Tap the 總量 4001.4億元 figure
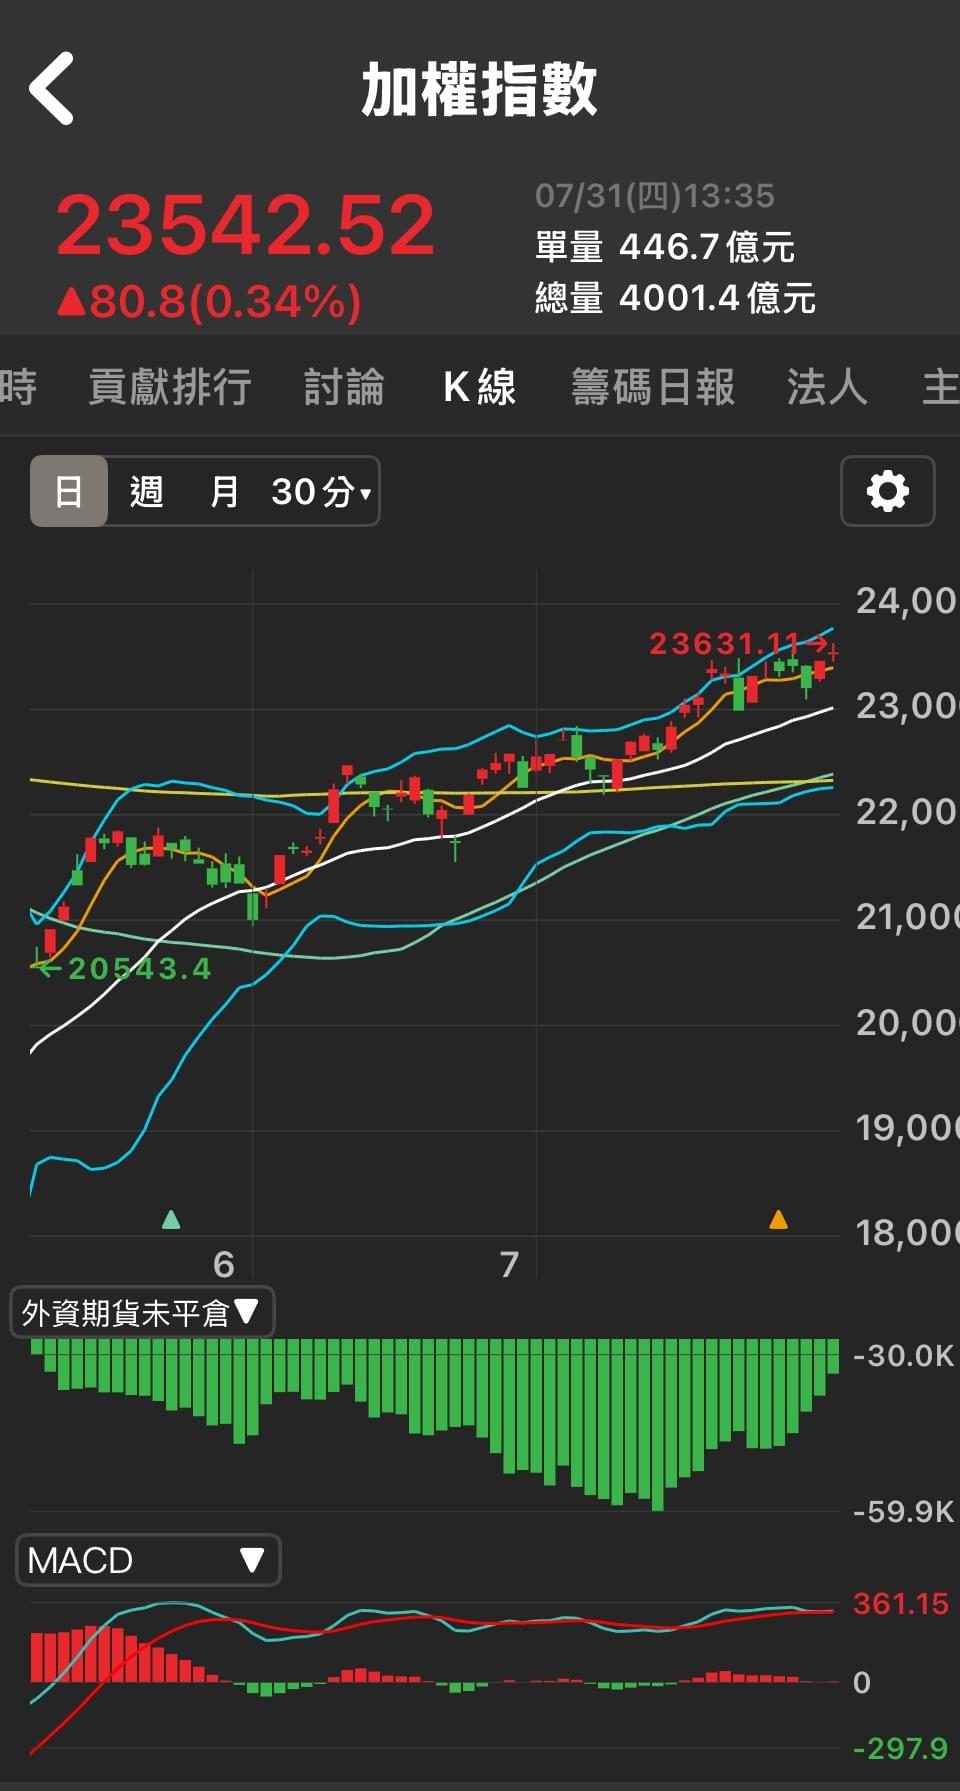Viewport: 960px width, 1791px height. (676, 298)
